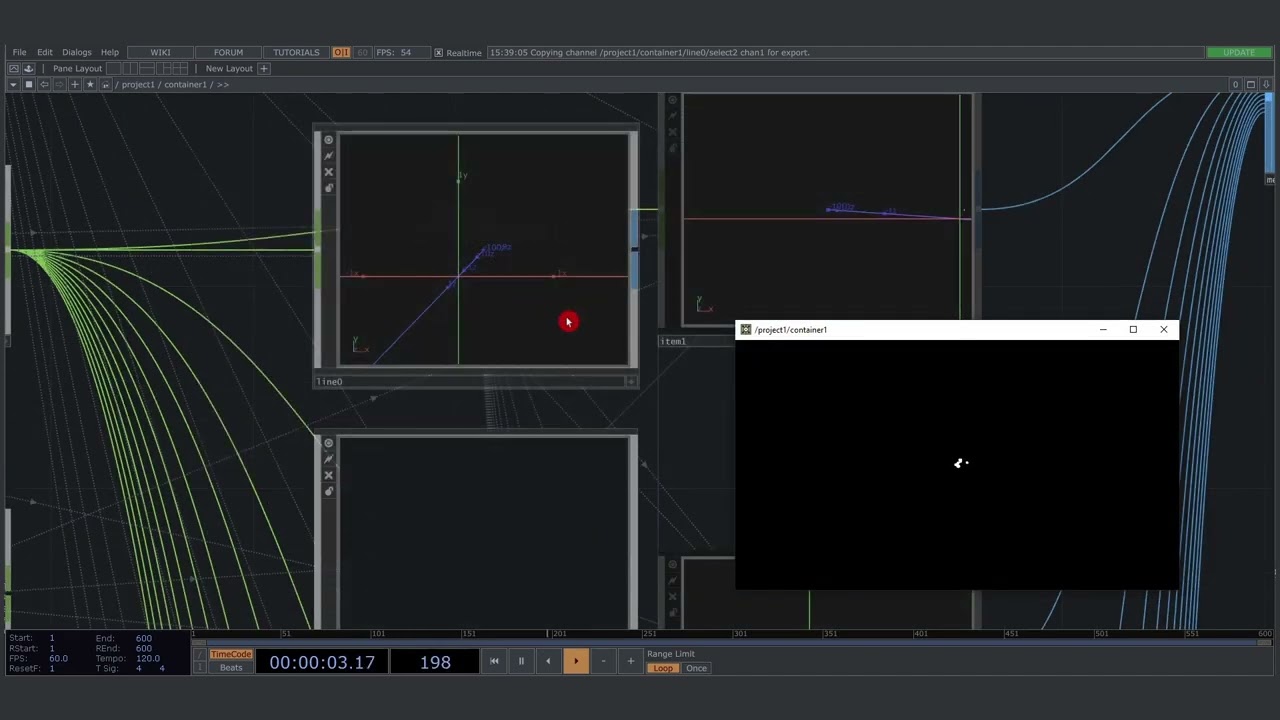Image resolution: width=1280 pixels, height=720 pixels.
Task: Click project1 in the network path
Action: pos(138,84)
